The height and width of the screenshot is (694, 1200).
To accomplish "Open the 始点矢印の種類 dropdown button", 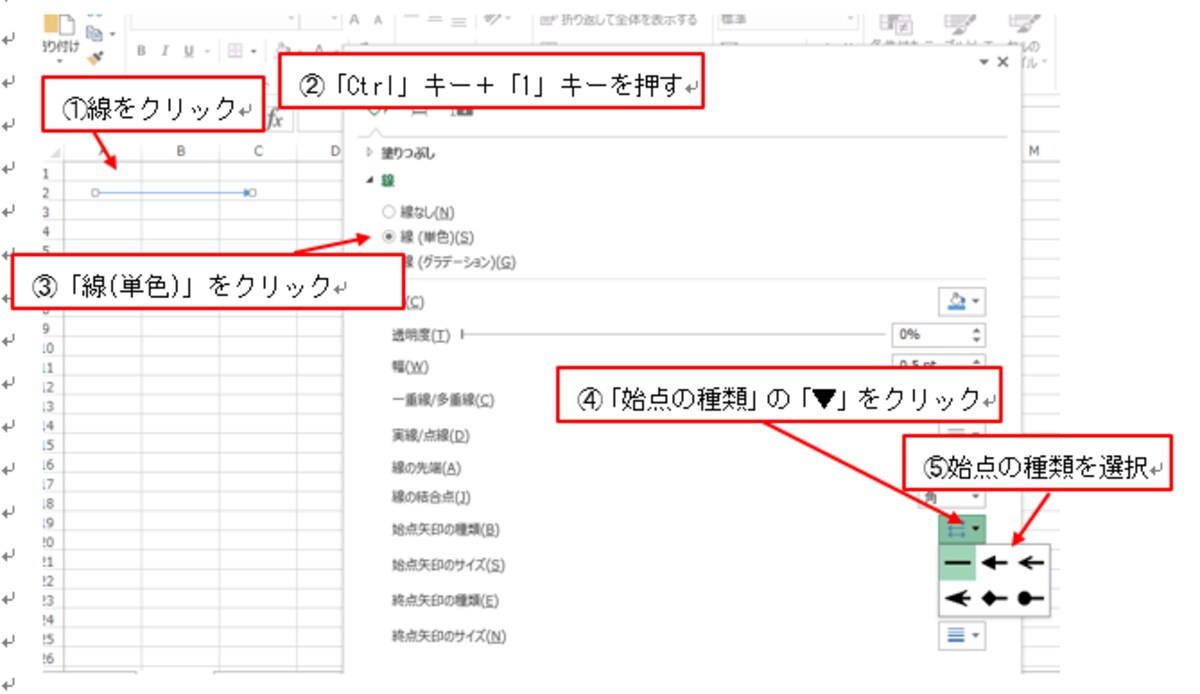I will pyautogui.click(x=963, y=527).
